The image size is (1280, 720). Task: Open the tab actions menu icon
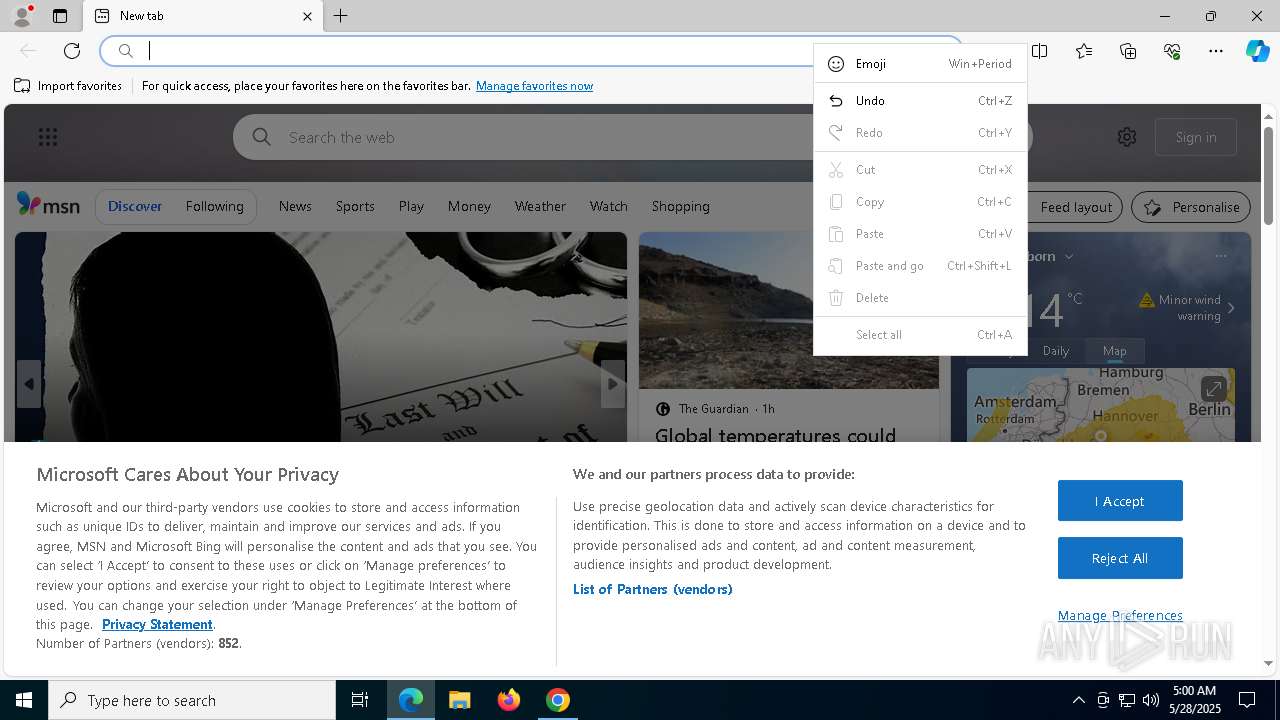point(60,16)
